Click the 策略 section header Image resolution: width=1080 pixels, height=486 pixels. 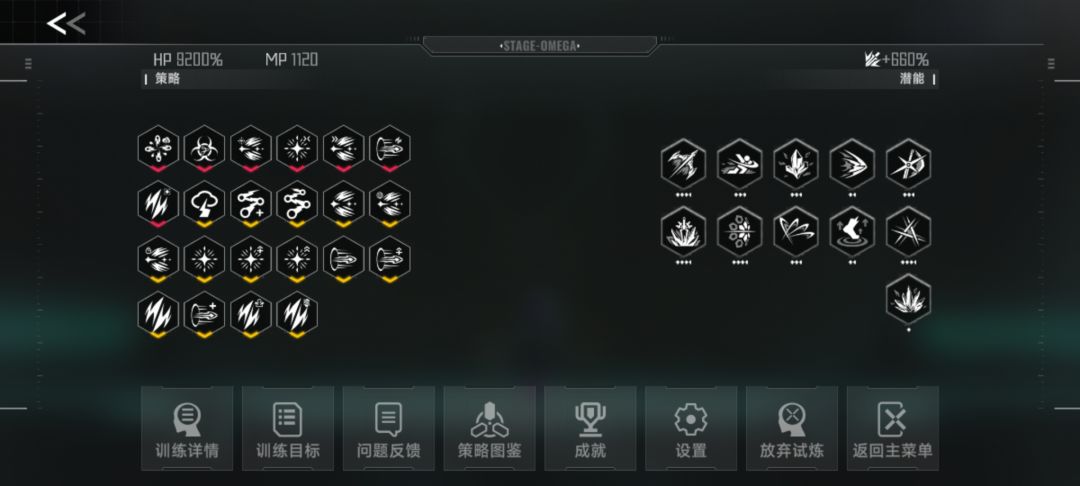tap(167, 78)
